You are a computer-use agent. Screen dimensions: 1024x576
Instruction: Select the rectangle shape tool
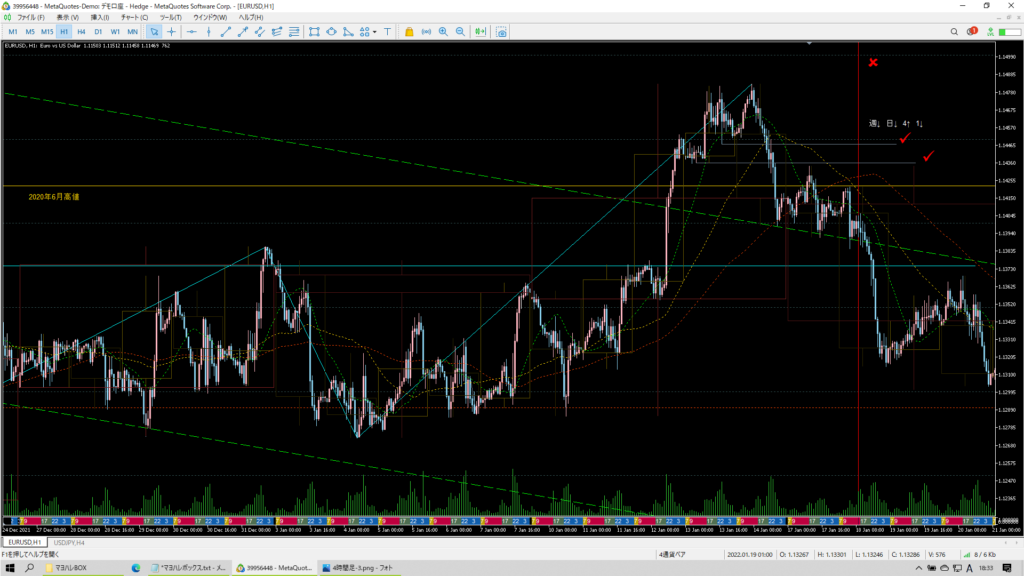(x=314, y=32)
